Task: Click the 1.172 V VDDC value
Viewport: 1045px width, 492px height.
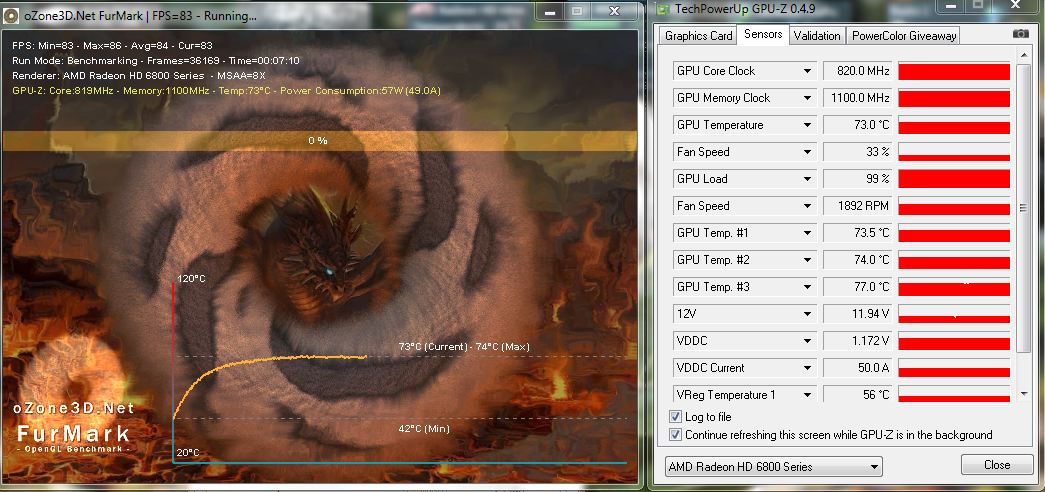Action: (858, 341)
